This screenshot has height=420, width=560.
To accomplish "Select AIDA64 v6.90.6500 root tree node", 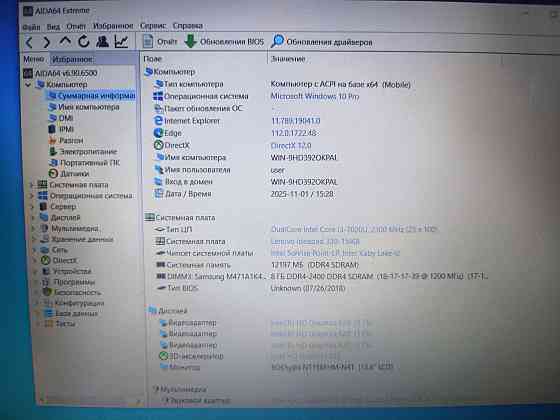I will pos(60,73).
